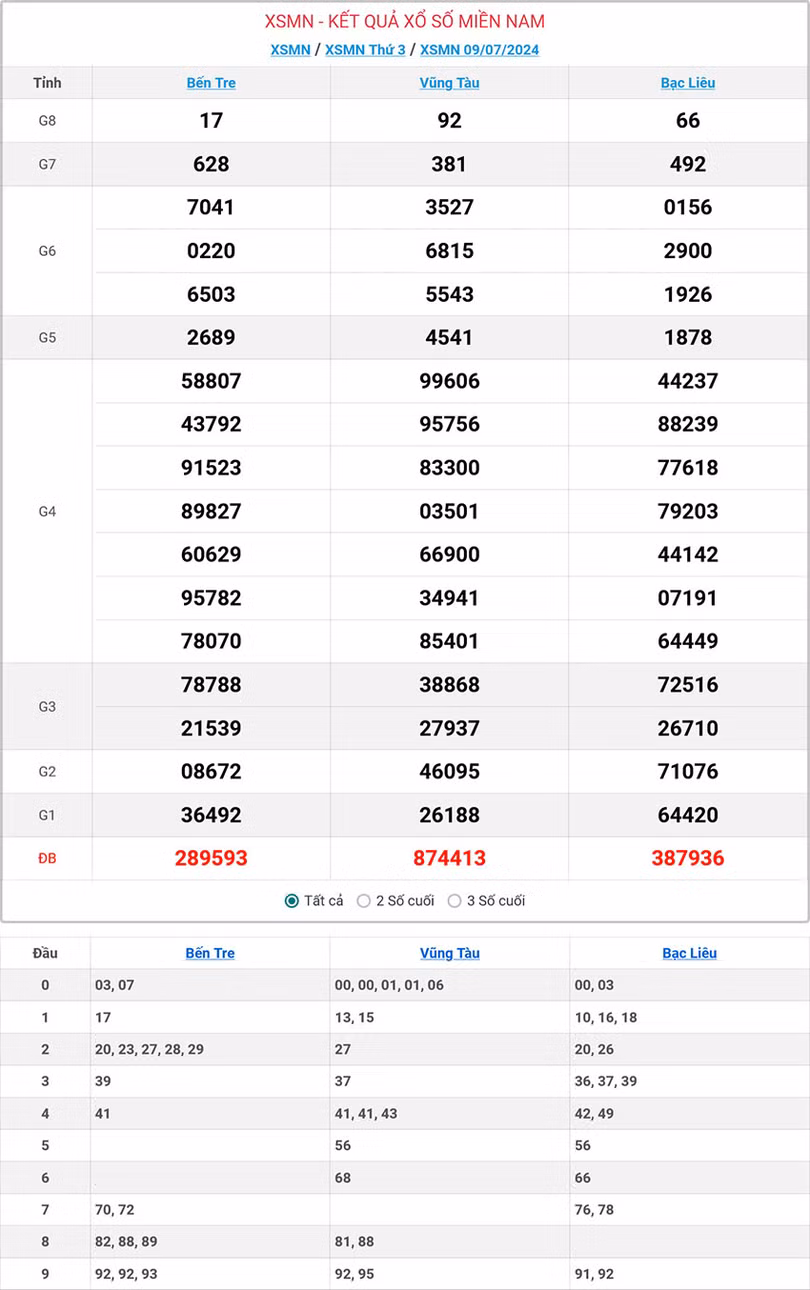Open Vũng Tàu link in results header
The height and width of the screenshot is (1290, 810).
(x=449, y=83)
